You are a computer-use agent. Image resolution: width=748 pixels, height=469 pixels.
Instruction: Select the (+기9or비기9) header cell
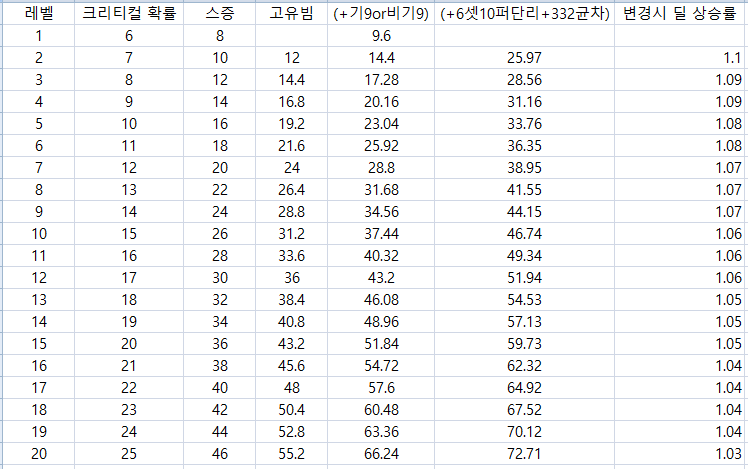[x=380, y=14]
